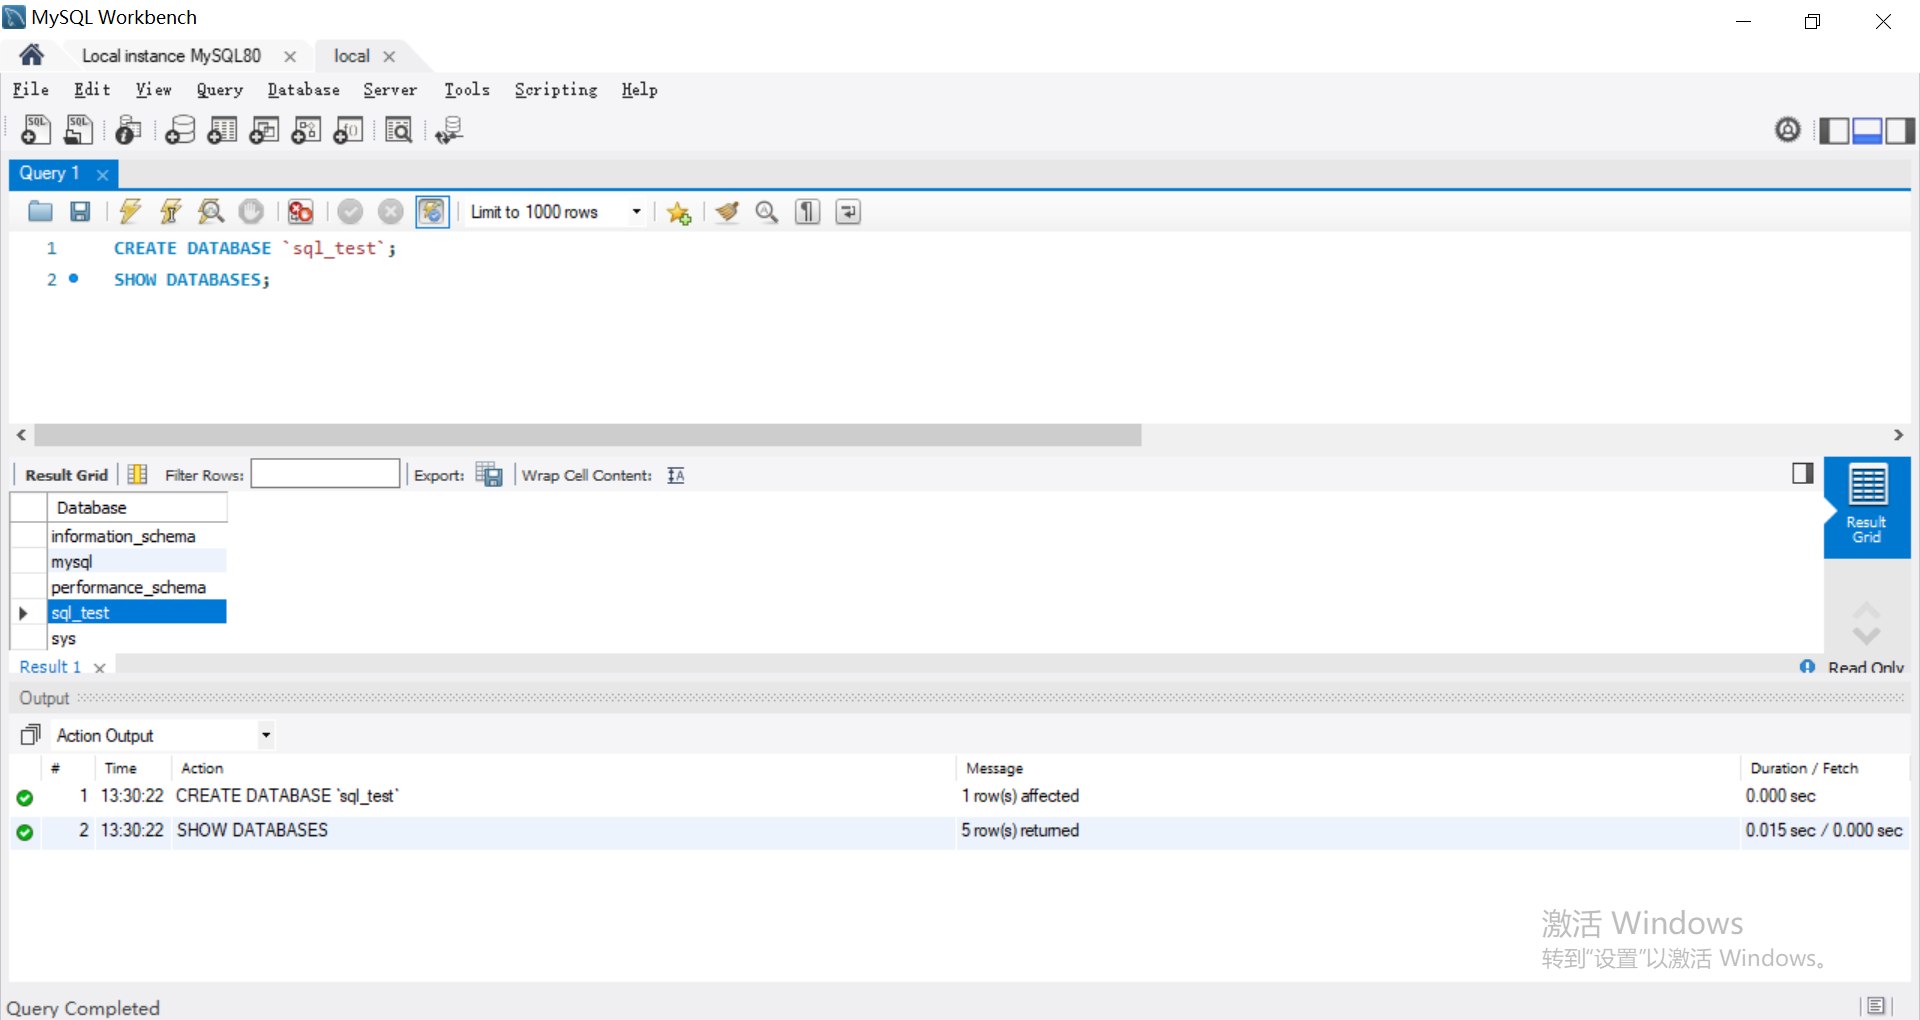Close the Result 1 tab

tap(99, 668)
